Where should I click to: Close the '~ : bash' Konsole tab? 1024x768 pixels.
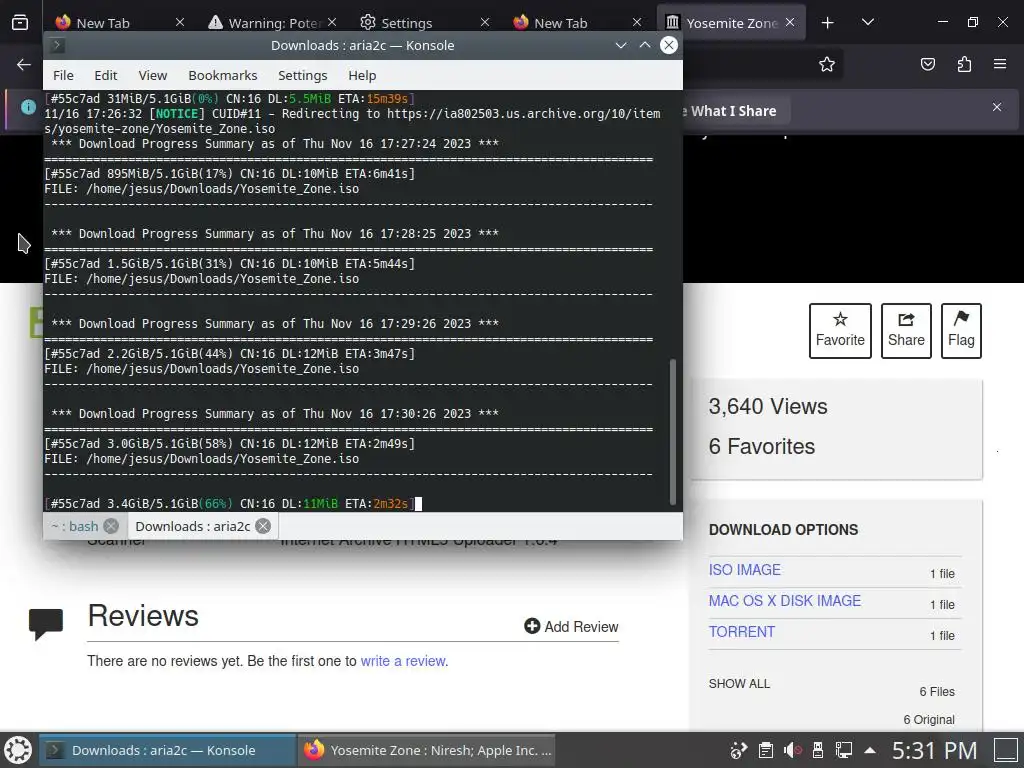(112, 526)
